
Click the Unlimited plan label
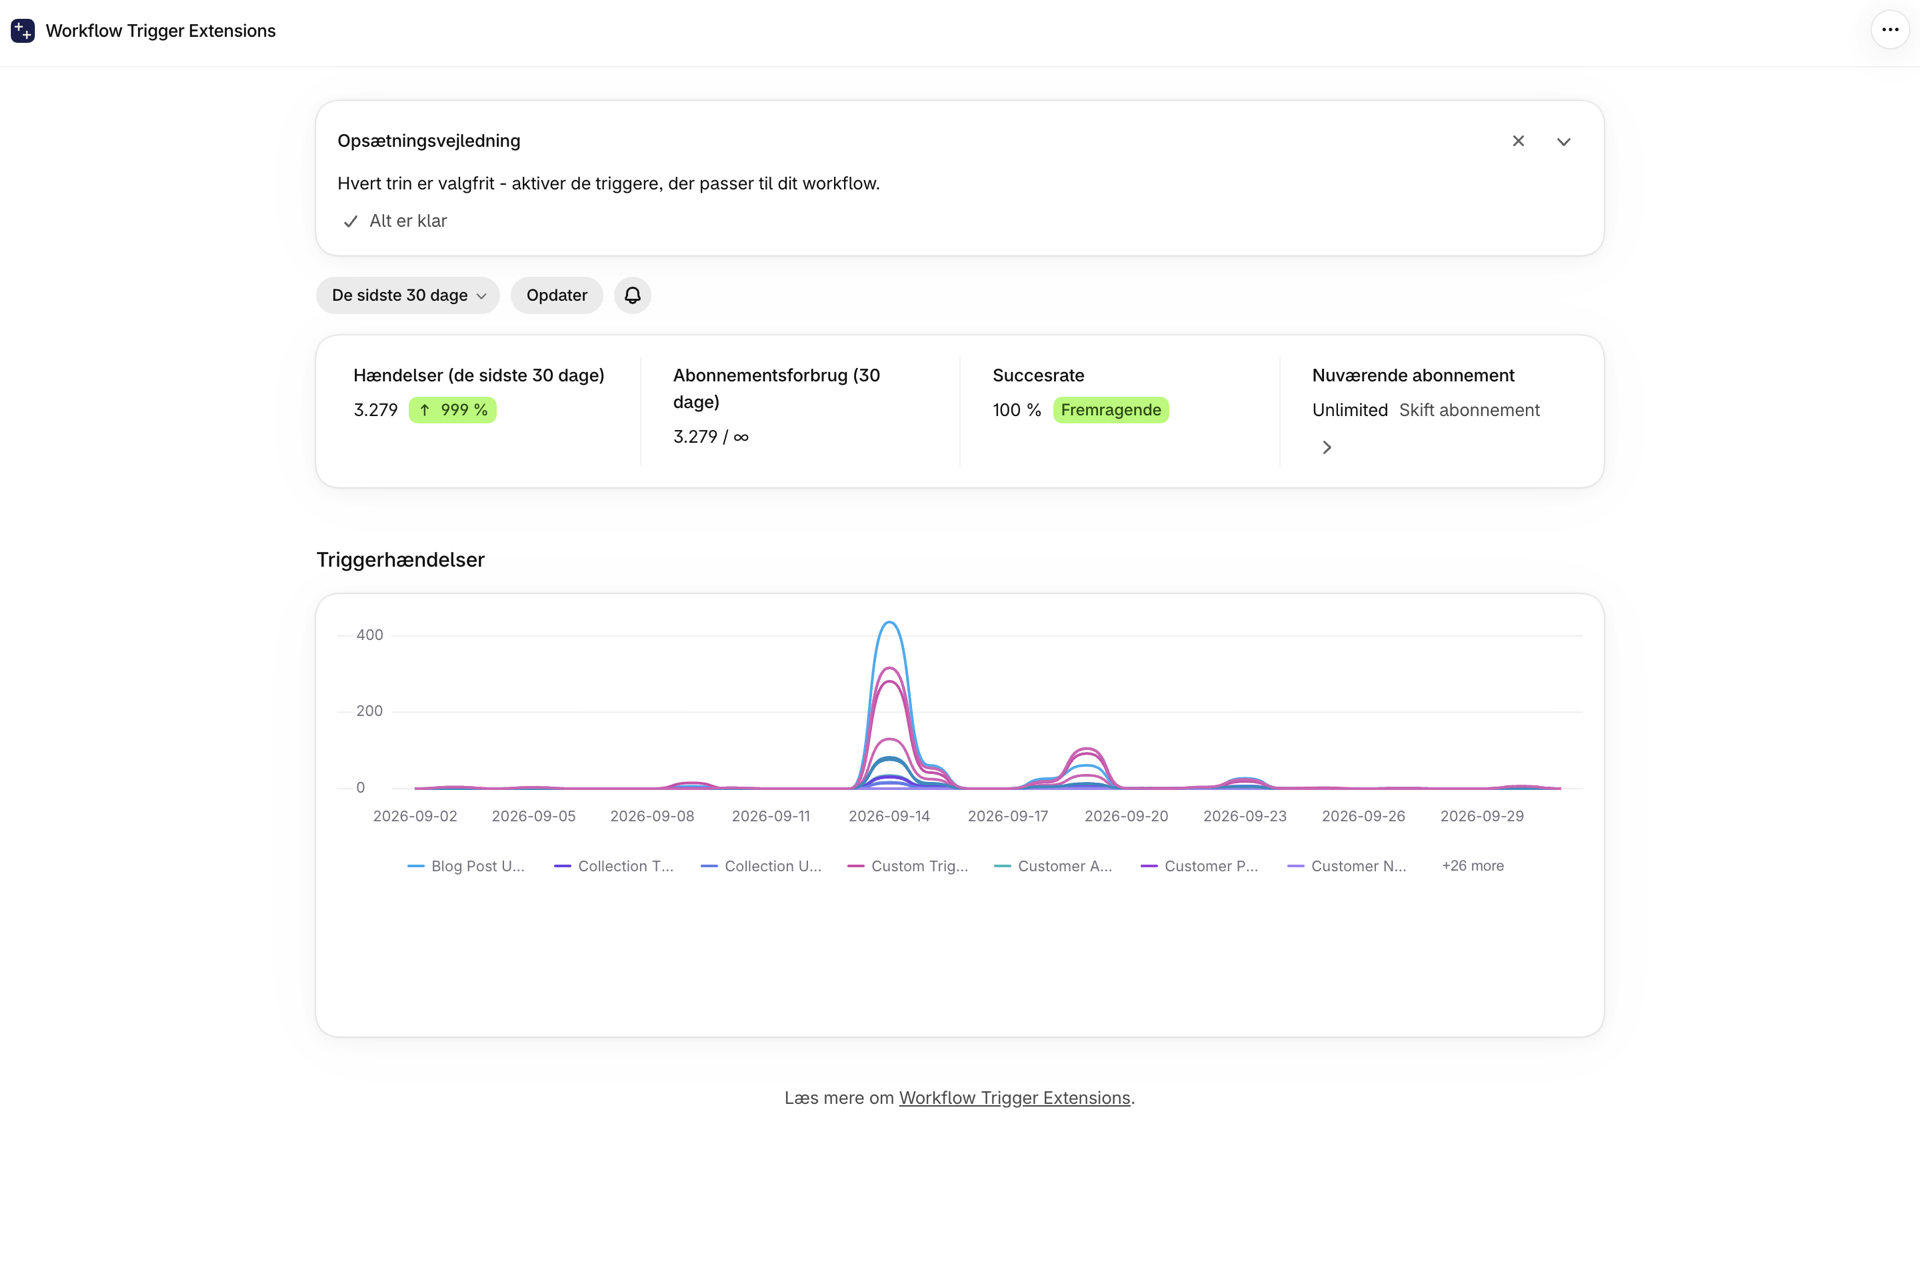click(1350, 410)
